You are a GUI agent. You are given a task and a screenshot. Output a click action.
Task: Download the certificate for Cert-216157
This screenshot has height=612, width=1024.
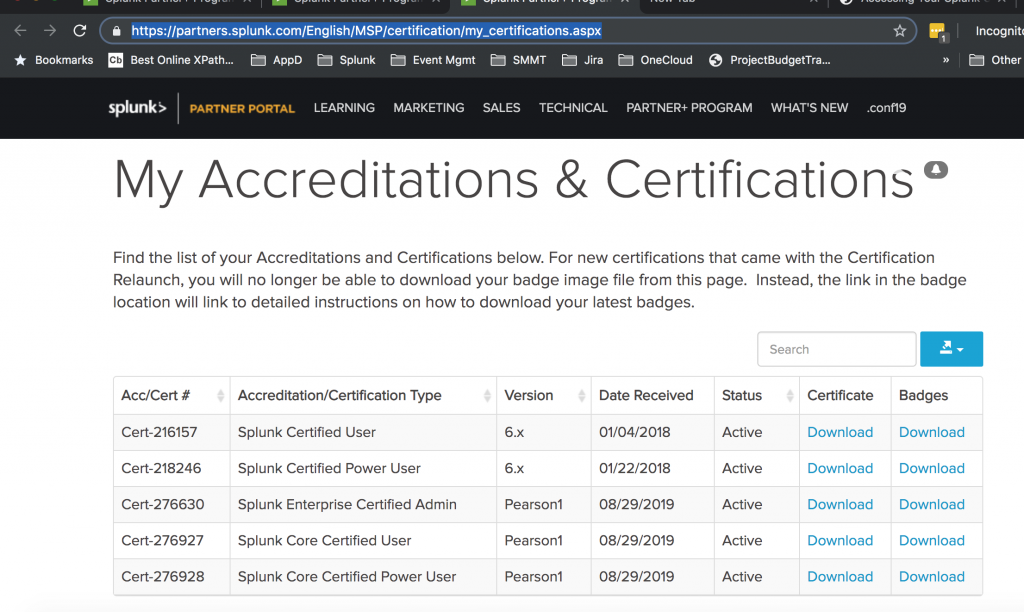pyautogui.click(x=840, y=432)
